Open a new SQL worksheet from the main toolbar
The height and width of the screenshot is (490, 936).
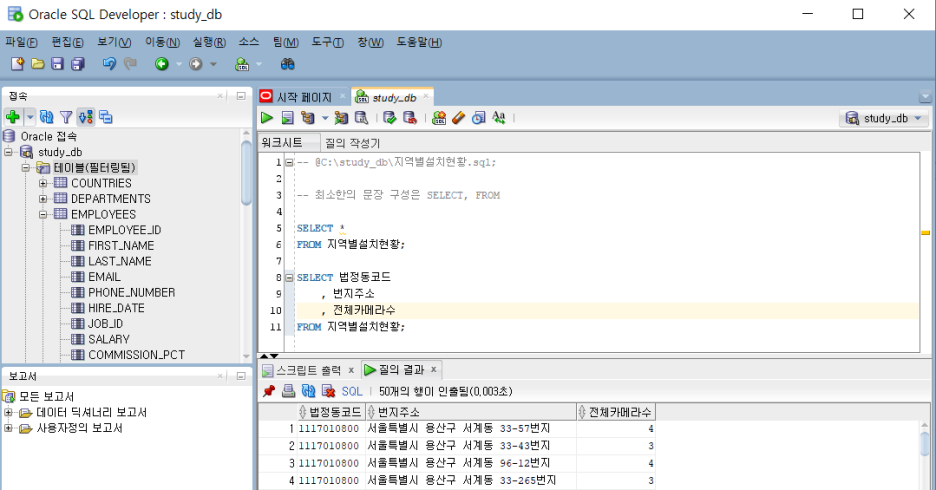pyautogui.click(x=242, y=64)
